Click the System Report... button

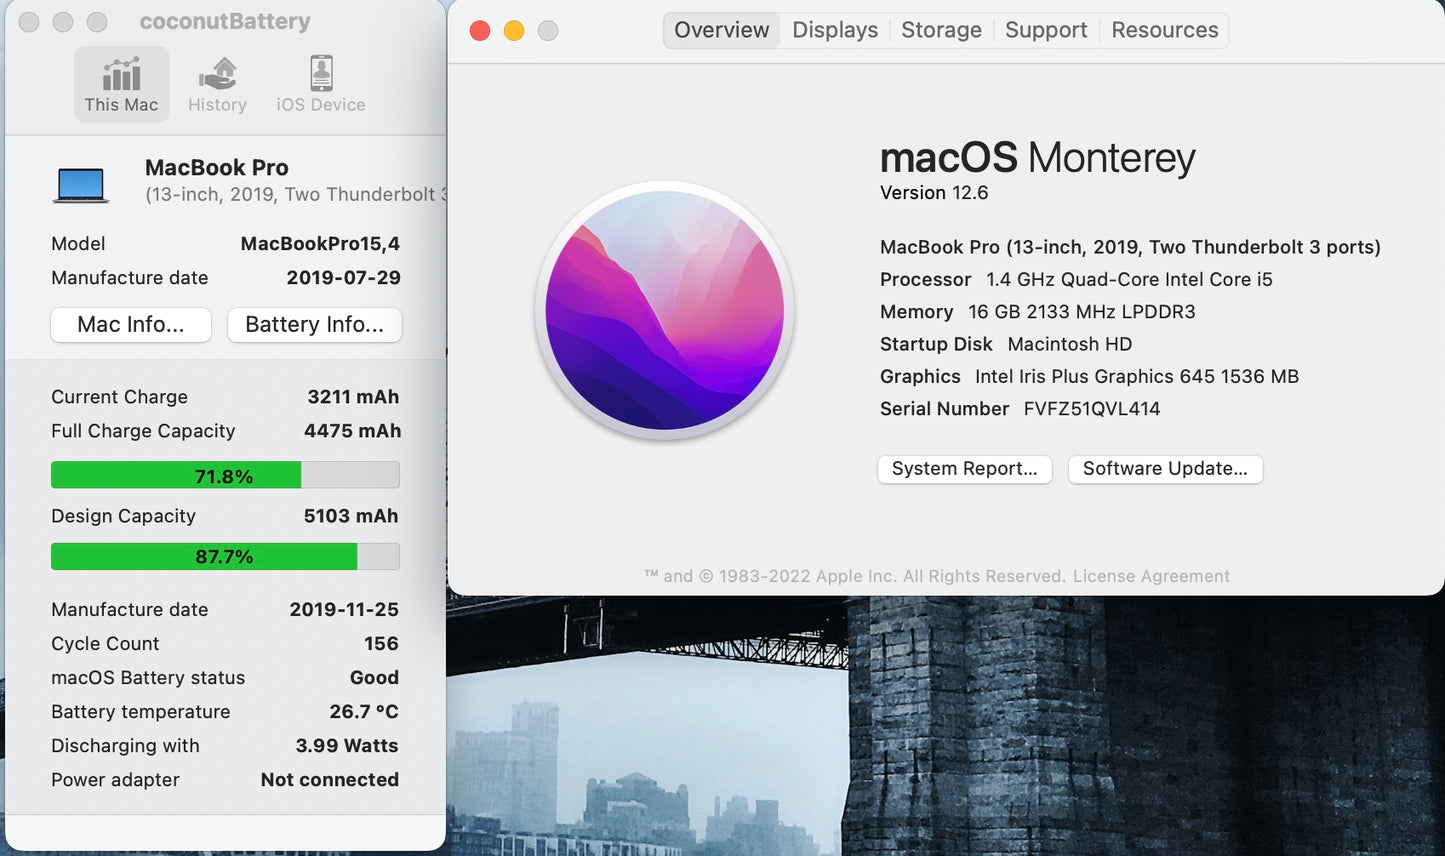click(964, 469)
